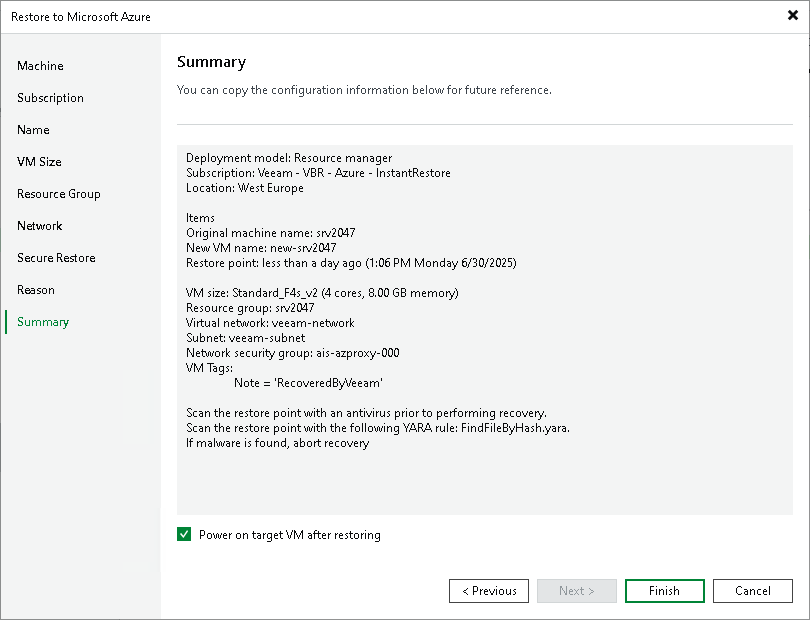The height and width of the screenshot is (620, 810).
Task: Open the VM Size step
Action: [39, 162]
